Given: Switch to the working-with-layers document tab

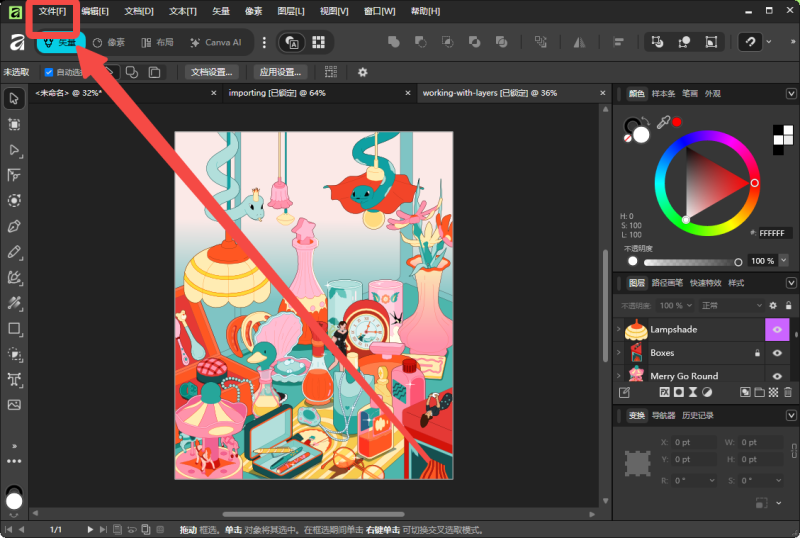Looking at the screenshot, I should click(489, 93).
